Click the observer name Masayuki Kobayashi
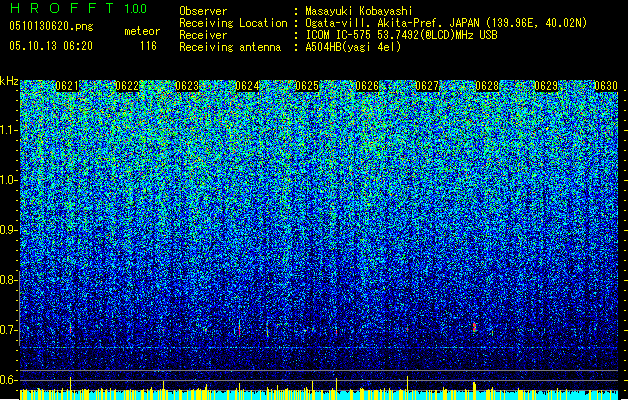 click(x=359, y=11)
